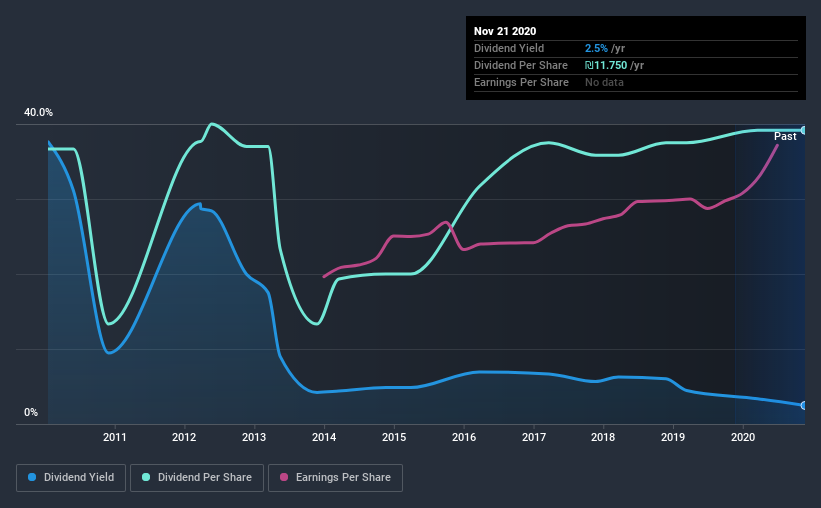This screenshot has width=821, height=508.
Task: Click the teal Dividend Per Share legend dot
Action: click(146, 477)
